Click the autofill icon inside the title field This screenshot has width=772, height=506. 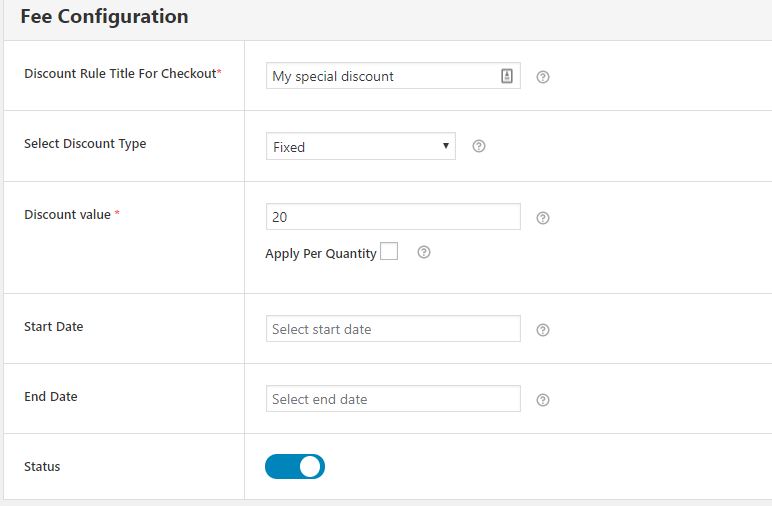[x=507, y=76]
